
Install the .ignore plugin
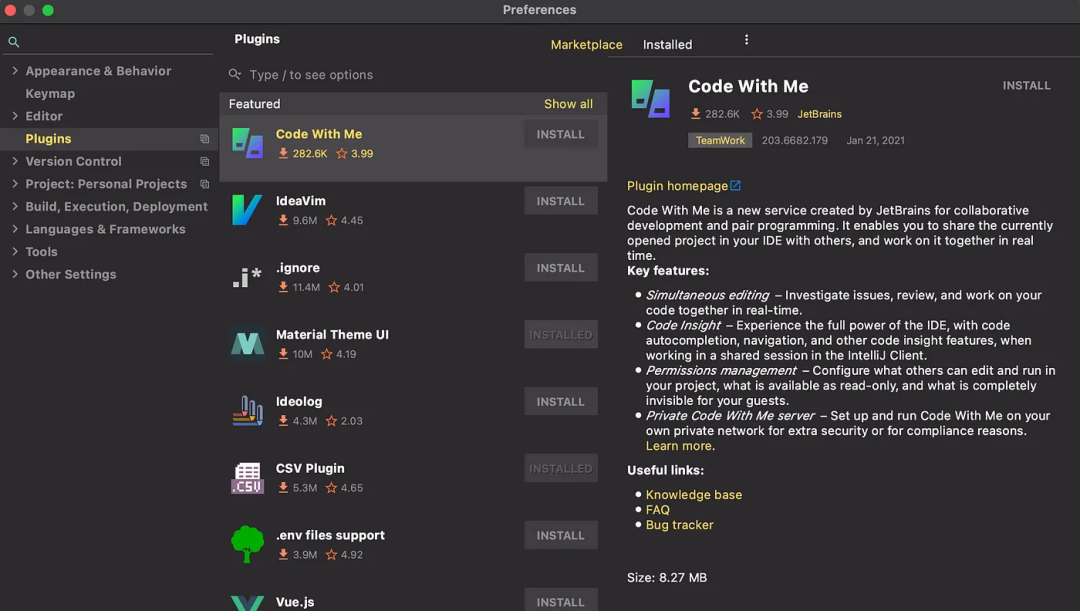[561, 268]
